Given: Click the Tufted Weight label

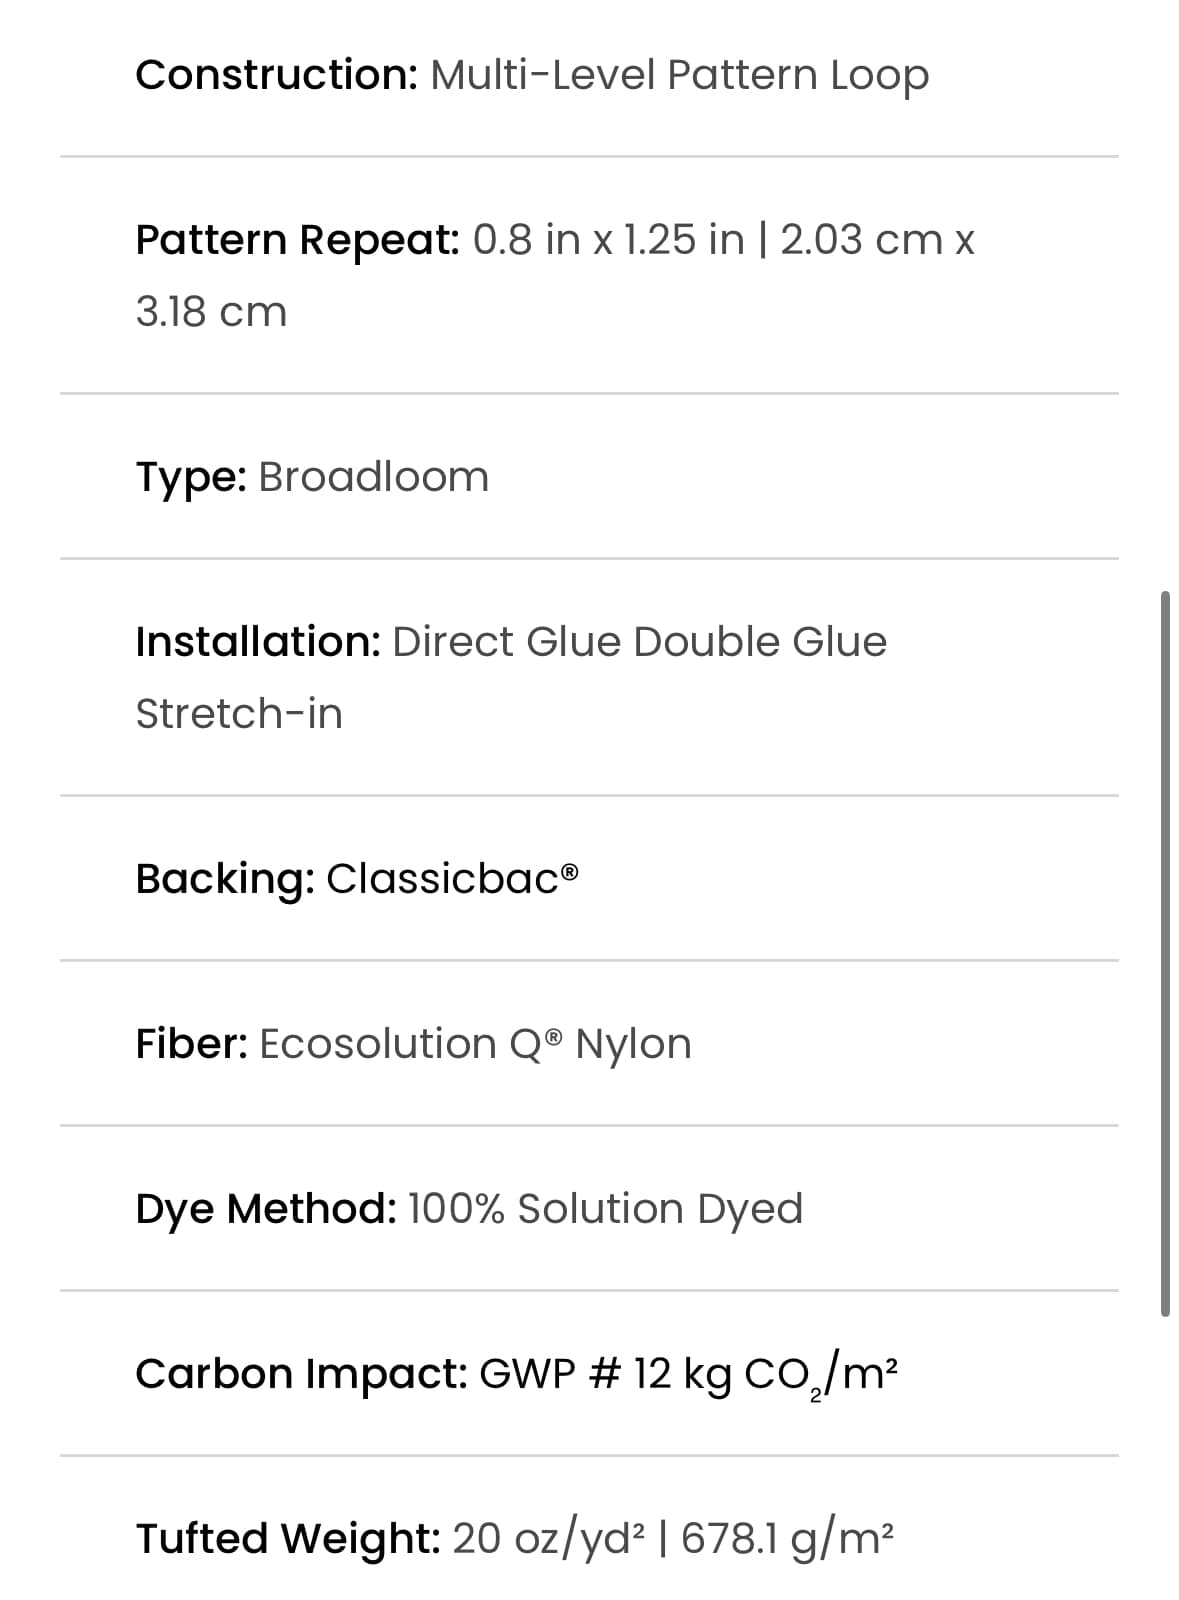Looking at the screenshot, I should tap(288, 1540).
